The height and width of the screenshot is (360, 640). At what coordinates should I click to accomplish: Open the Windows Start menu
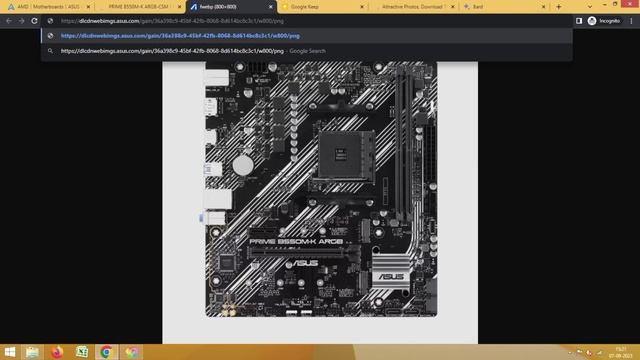point(10,352)
